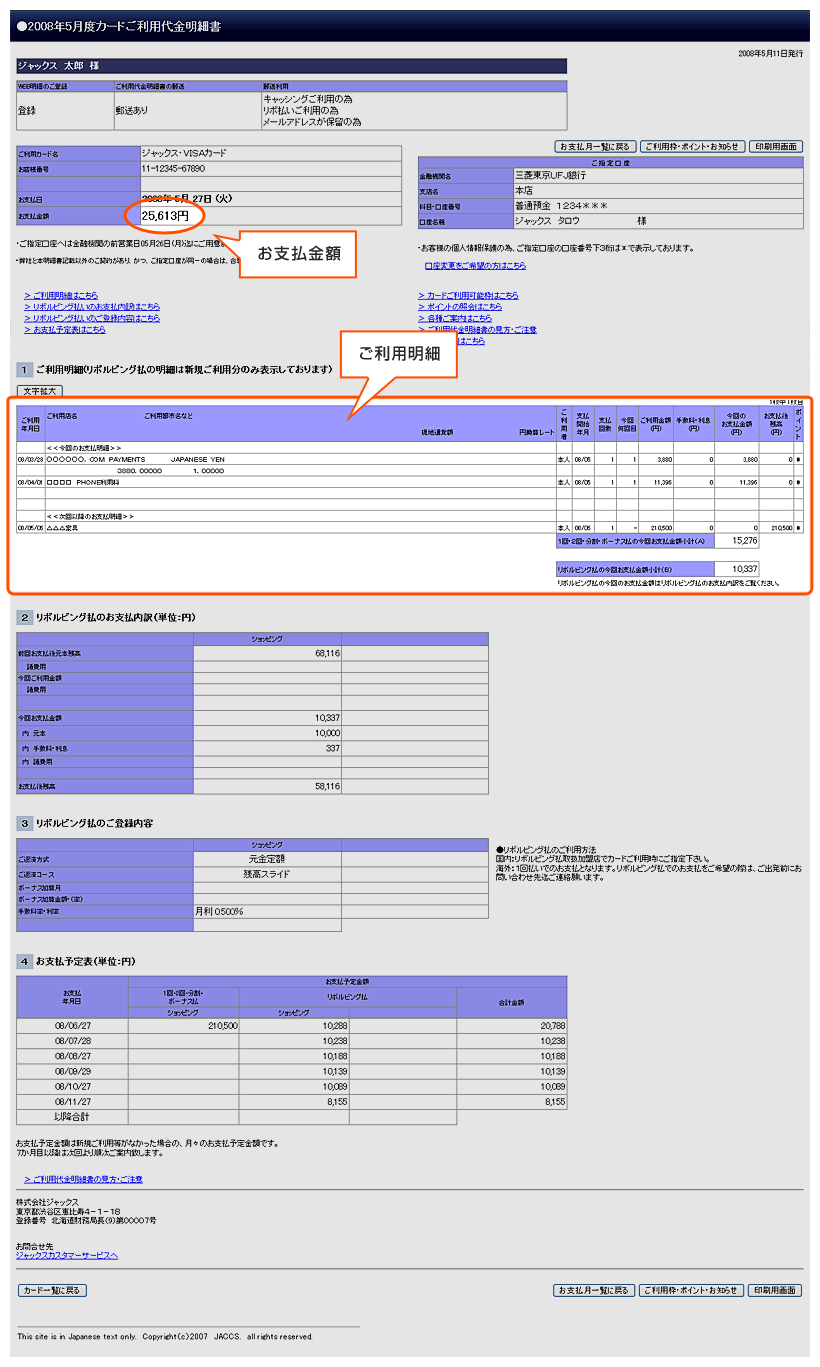Image resolution: width=820 pixels, height=1367 pixels.
Task: Select the payment amount 25,613円
Action: [x=165, y=215]
